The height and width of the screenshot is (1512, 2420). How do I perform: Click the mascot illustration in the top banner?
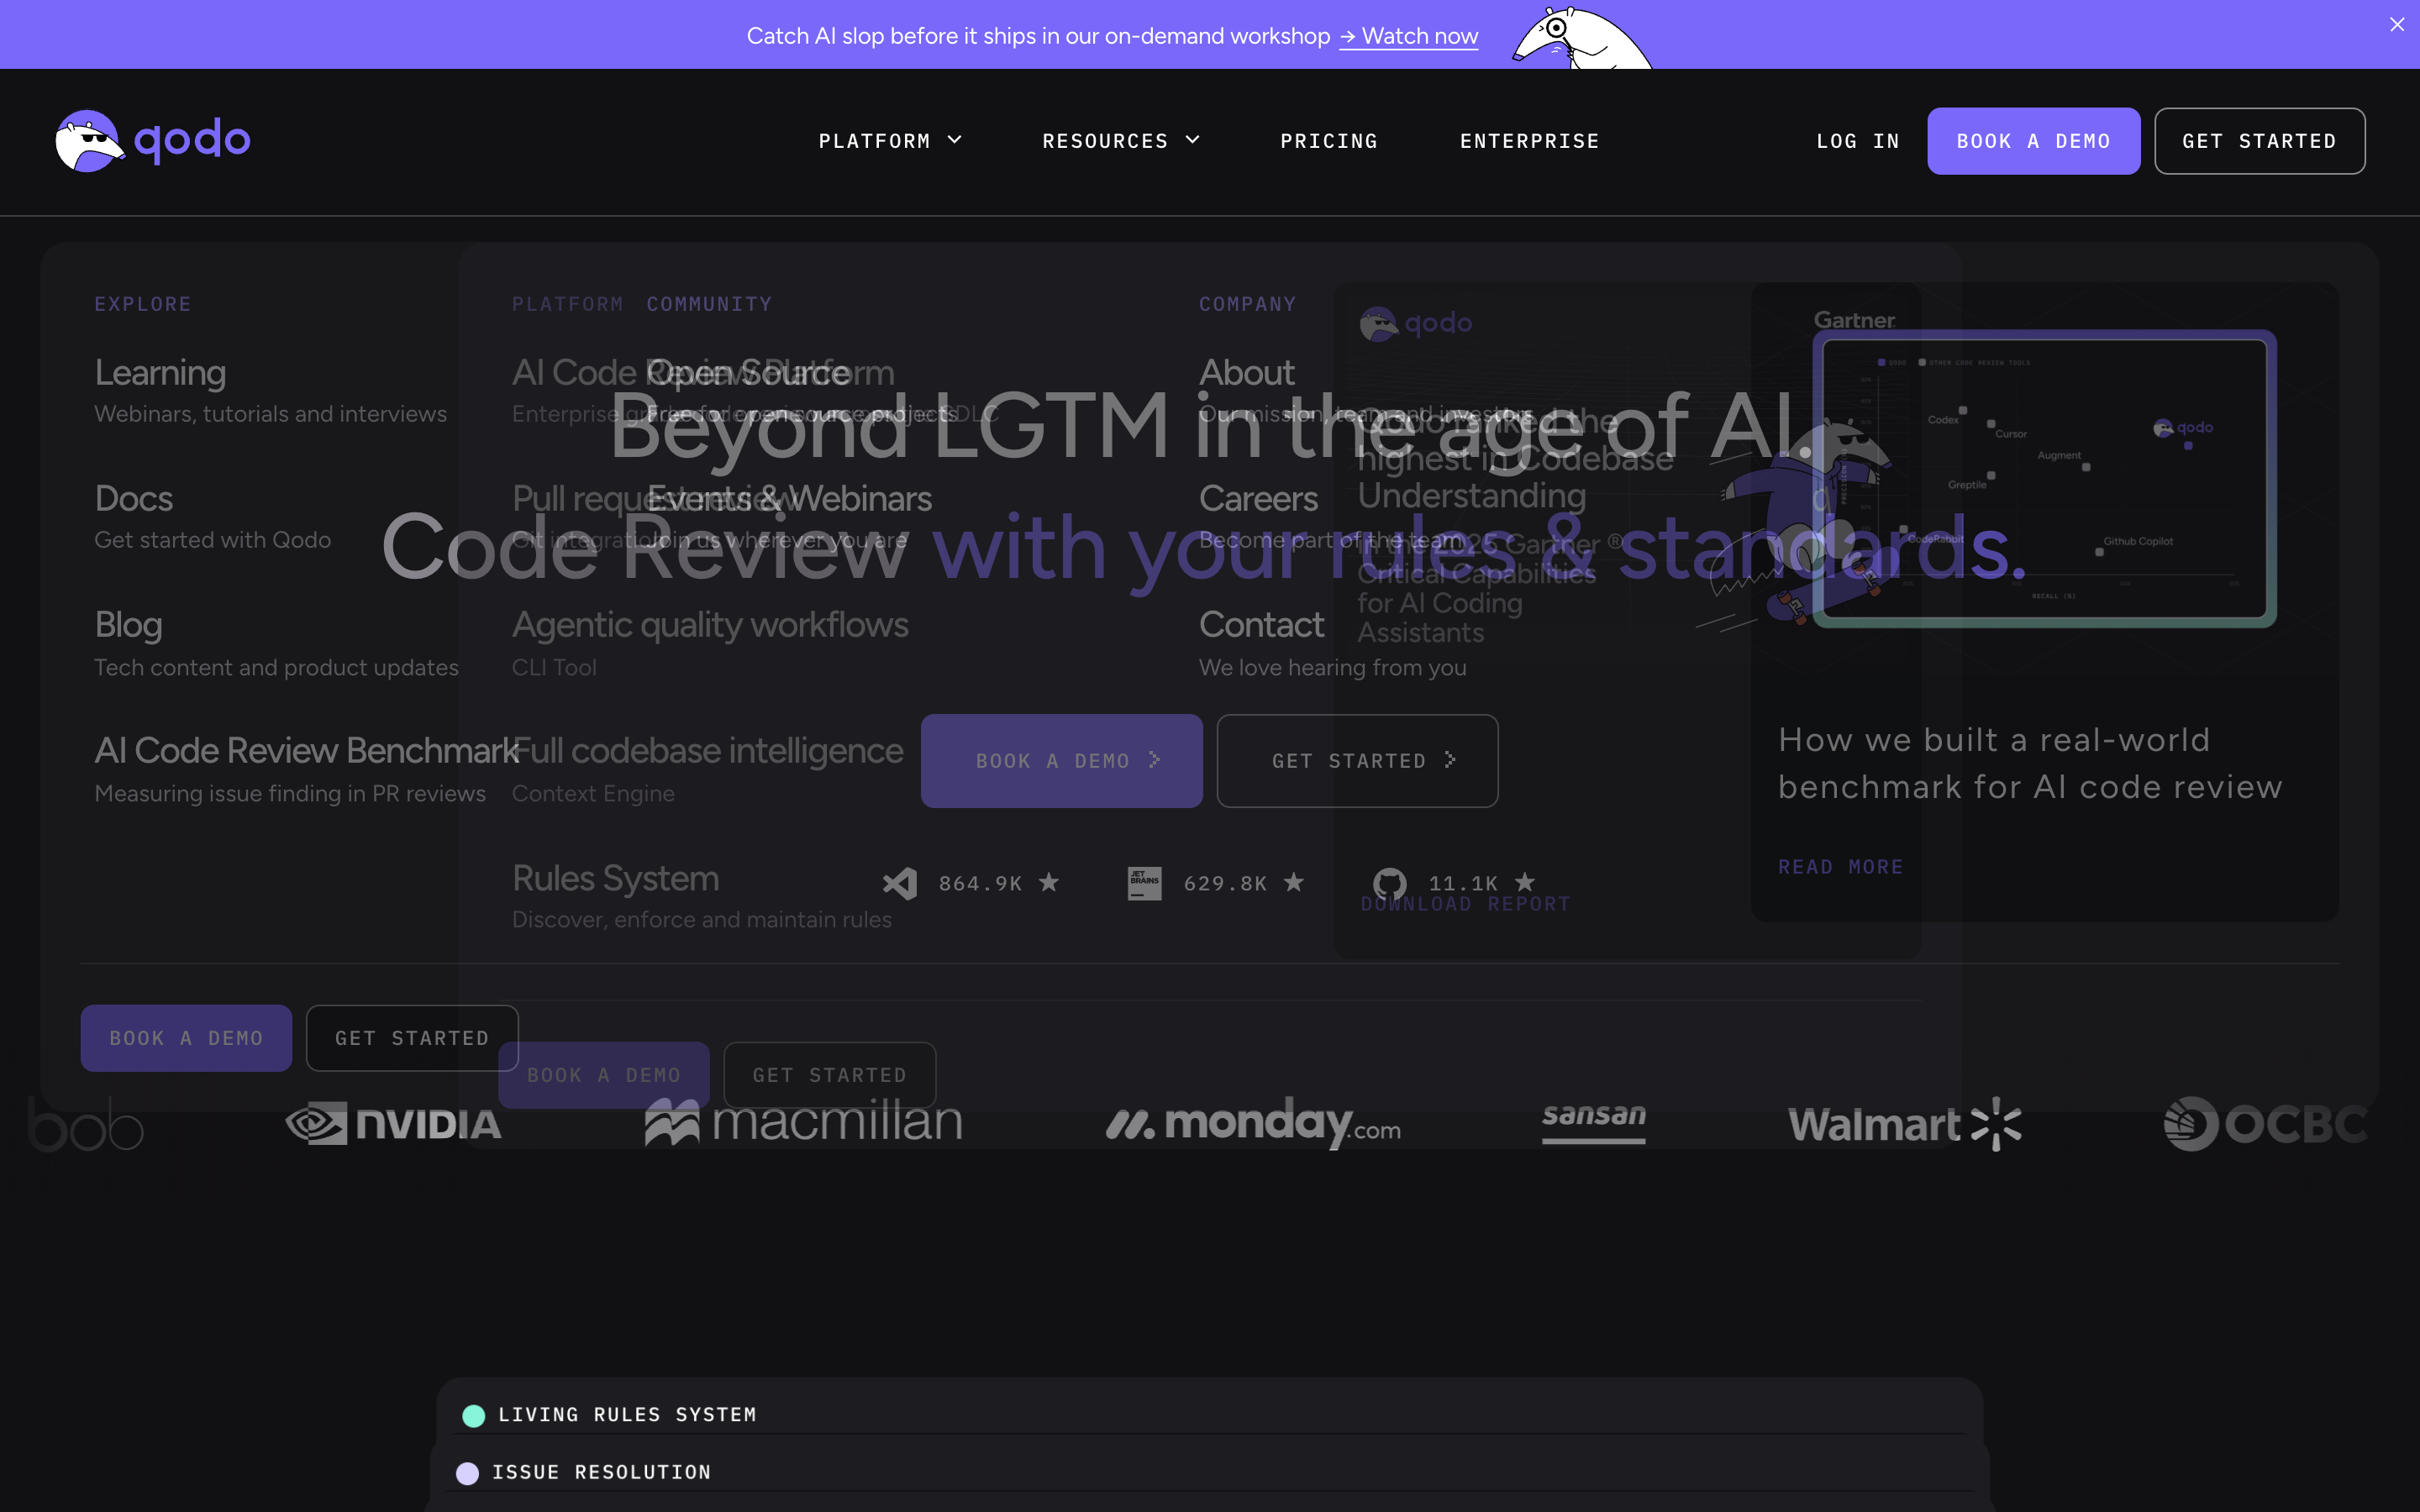coord(1582,37)
